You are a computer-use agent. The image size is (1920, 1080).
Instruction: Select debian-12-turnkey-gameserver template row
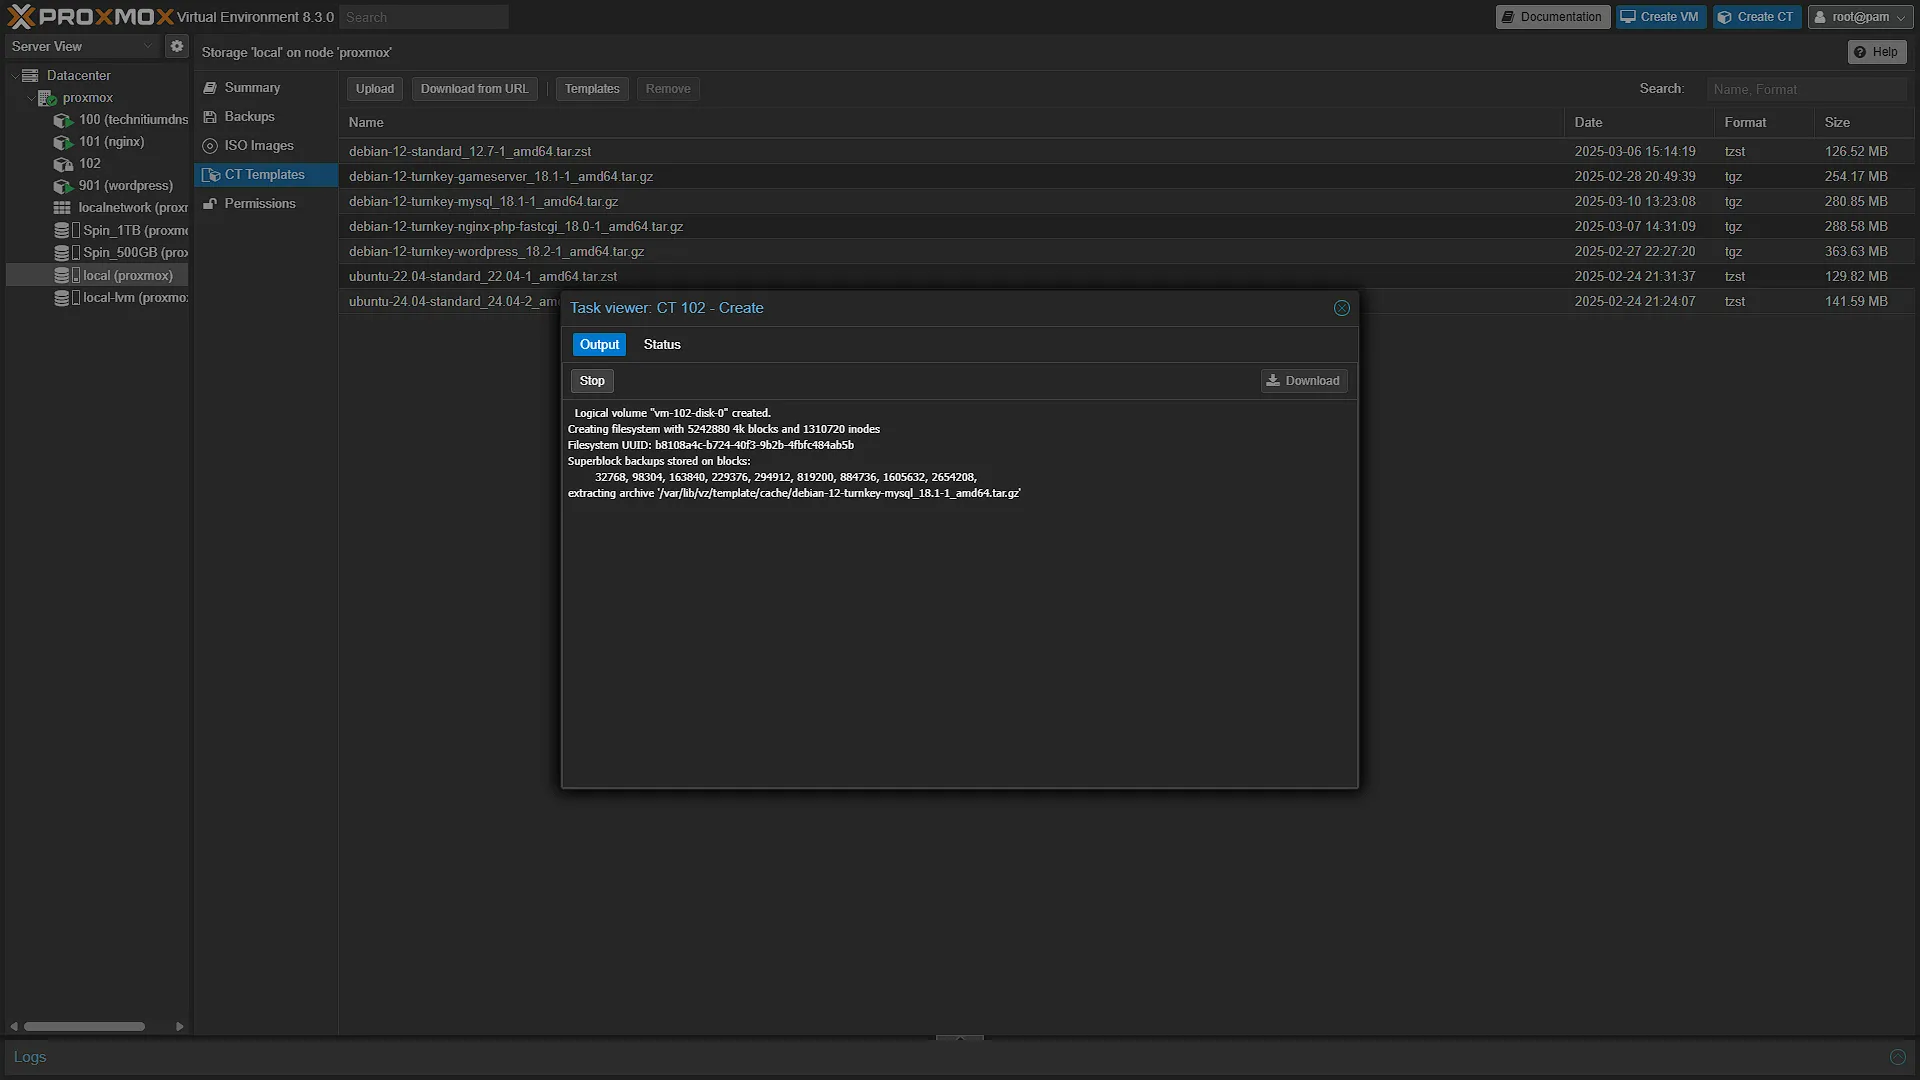click(1126, 177)
